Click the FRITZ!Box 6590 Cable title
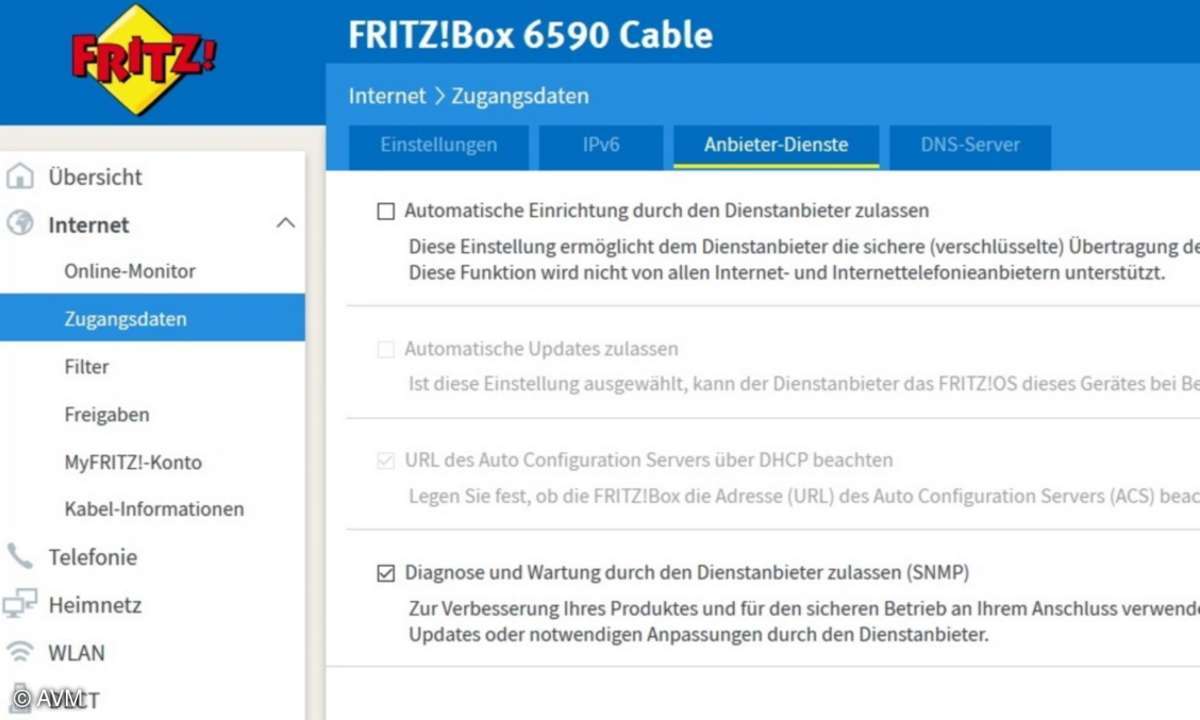 point(531,35)
